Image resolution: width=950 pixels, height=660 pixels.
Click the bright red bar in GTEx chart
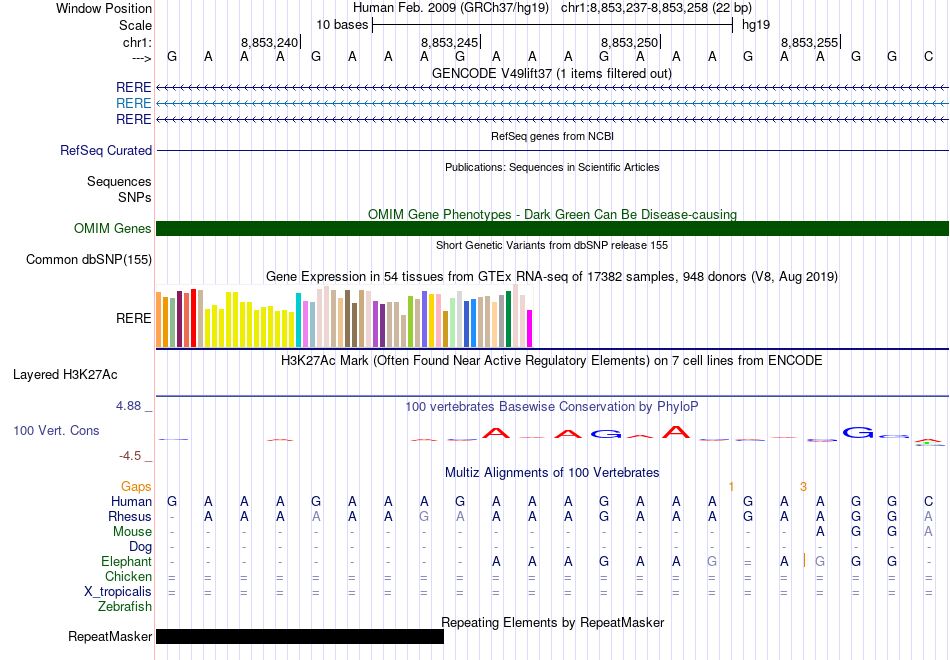[193, 318]
